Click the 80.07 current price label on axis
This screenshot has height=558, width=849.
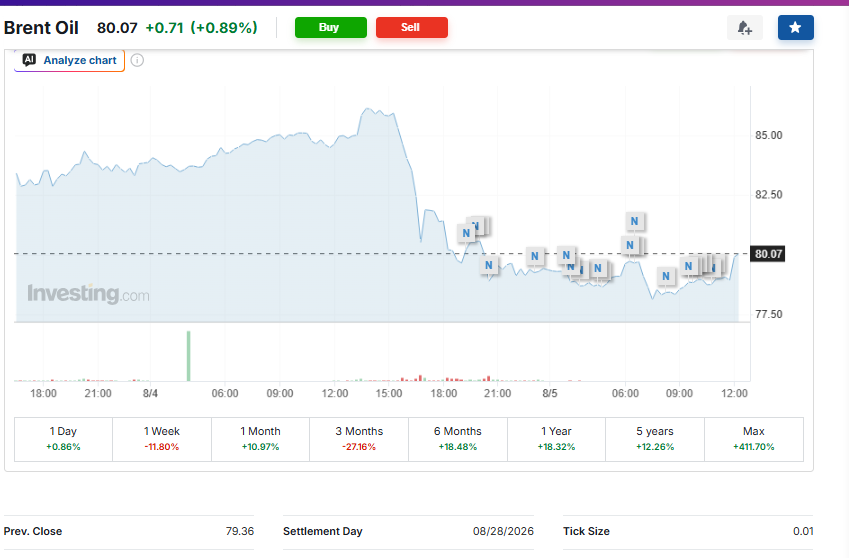[x=768, y=254]
